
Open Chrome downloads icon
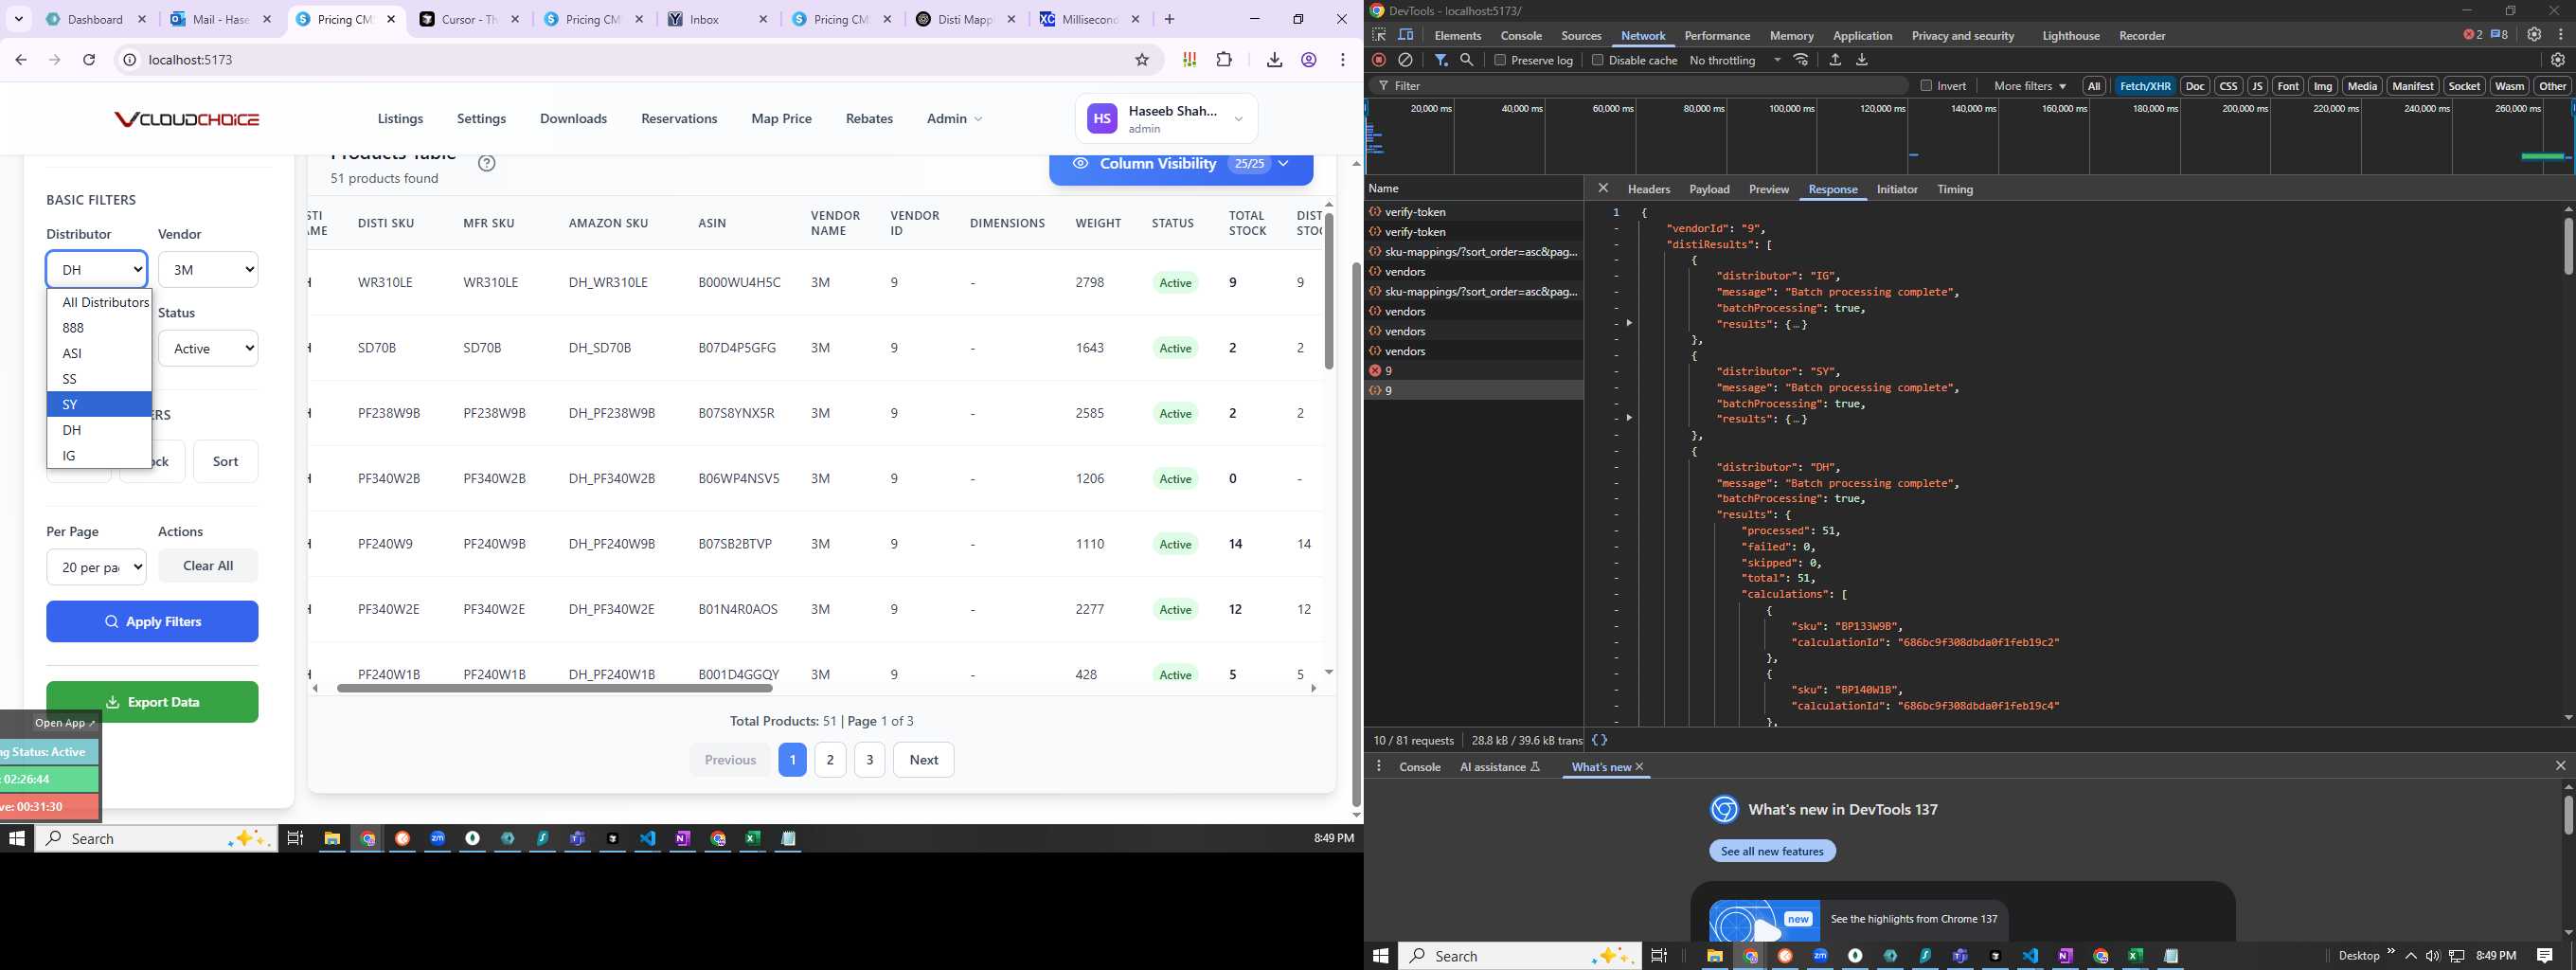[1274, 60]
